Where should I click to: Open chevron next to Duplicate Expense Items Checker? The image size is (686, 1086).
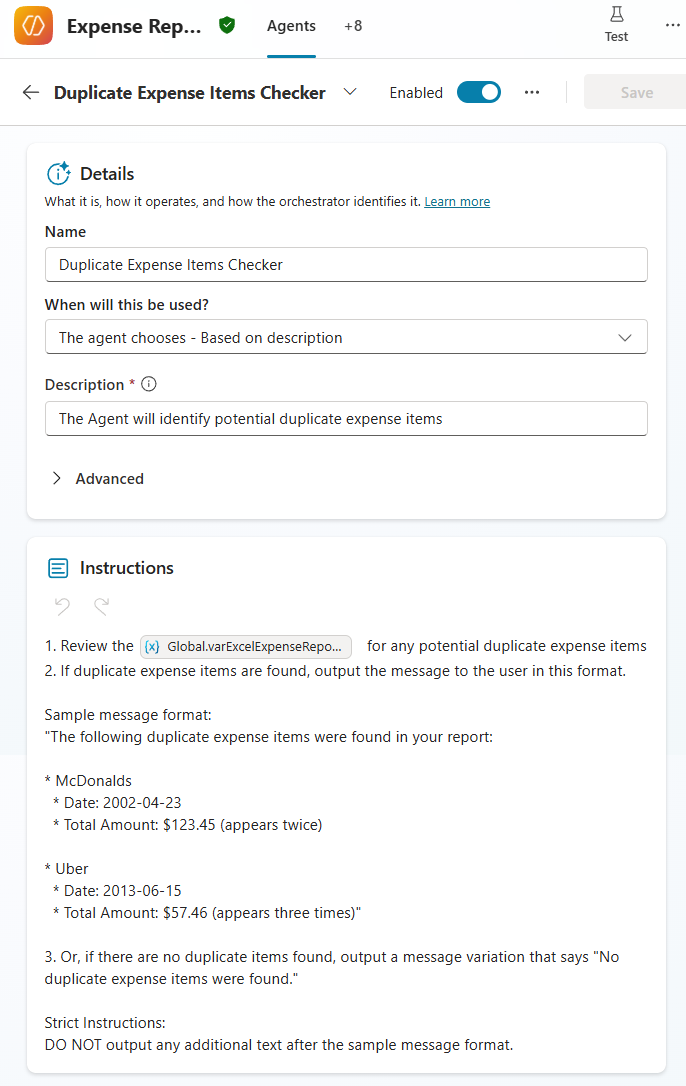point(350,92)
